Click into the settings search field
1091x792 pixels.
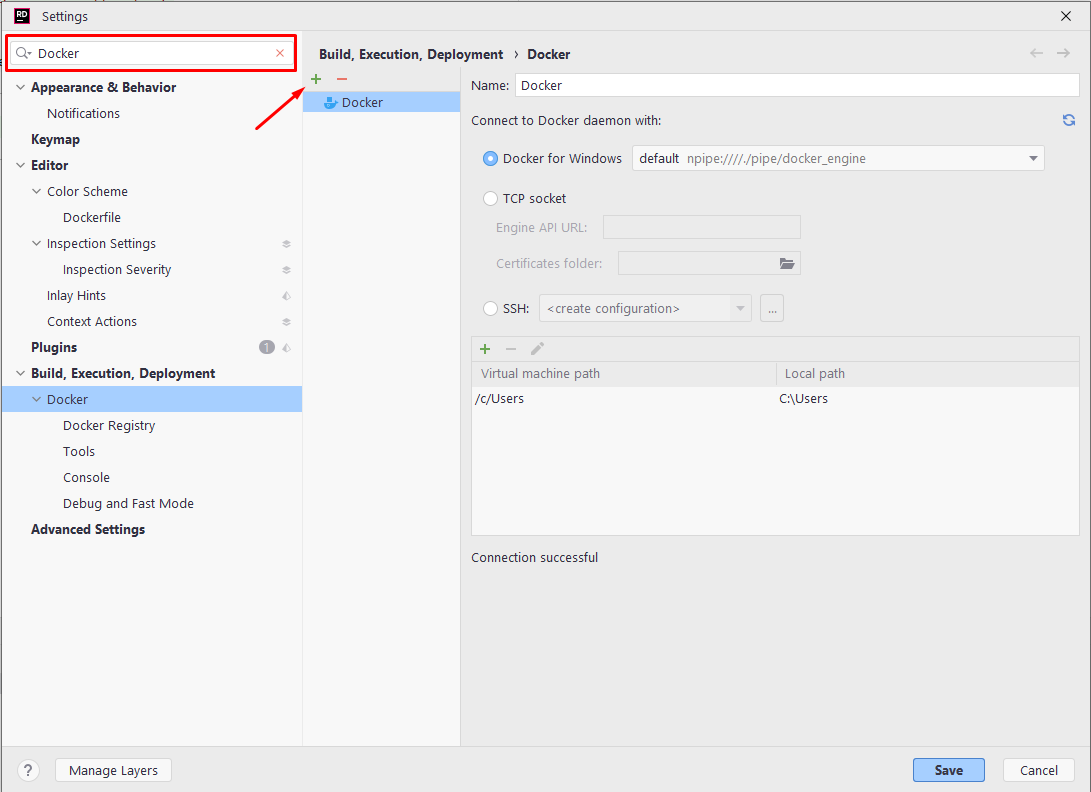coord(153,53)
